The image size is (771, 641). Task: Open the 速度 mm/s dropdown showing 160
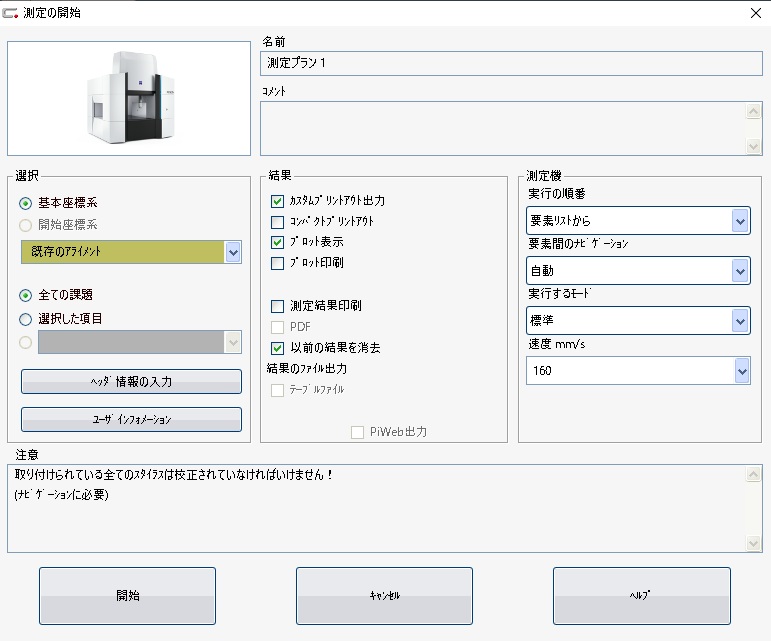coord(638,371)
